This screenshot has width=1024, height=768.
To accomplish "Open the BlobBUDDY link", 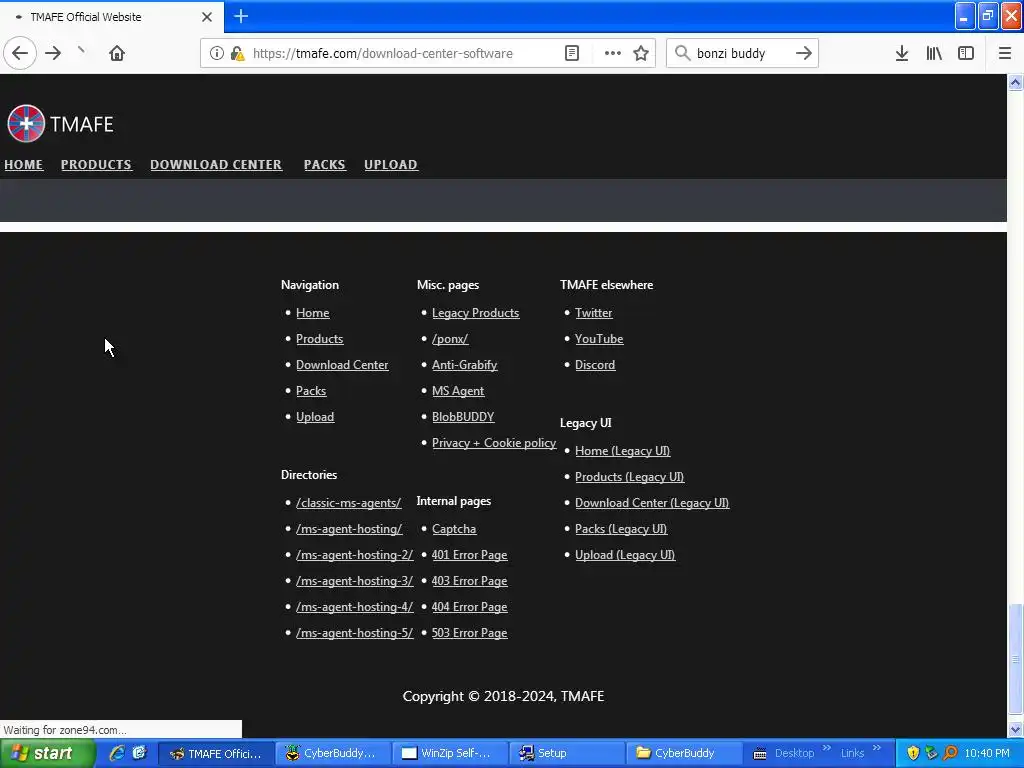I will pyautogui.click(x=463, y=417).
